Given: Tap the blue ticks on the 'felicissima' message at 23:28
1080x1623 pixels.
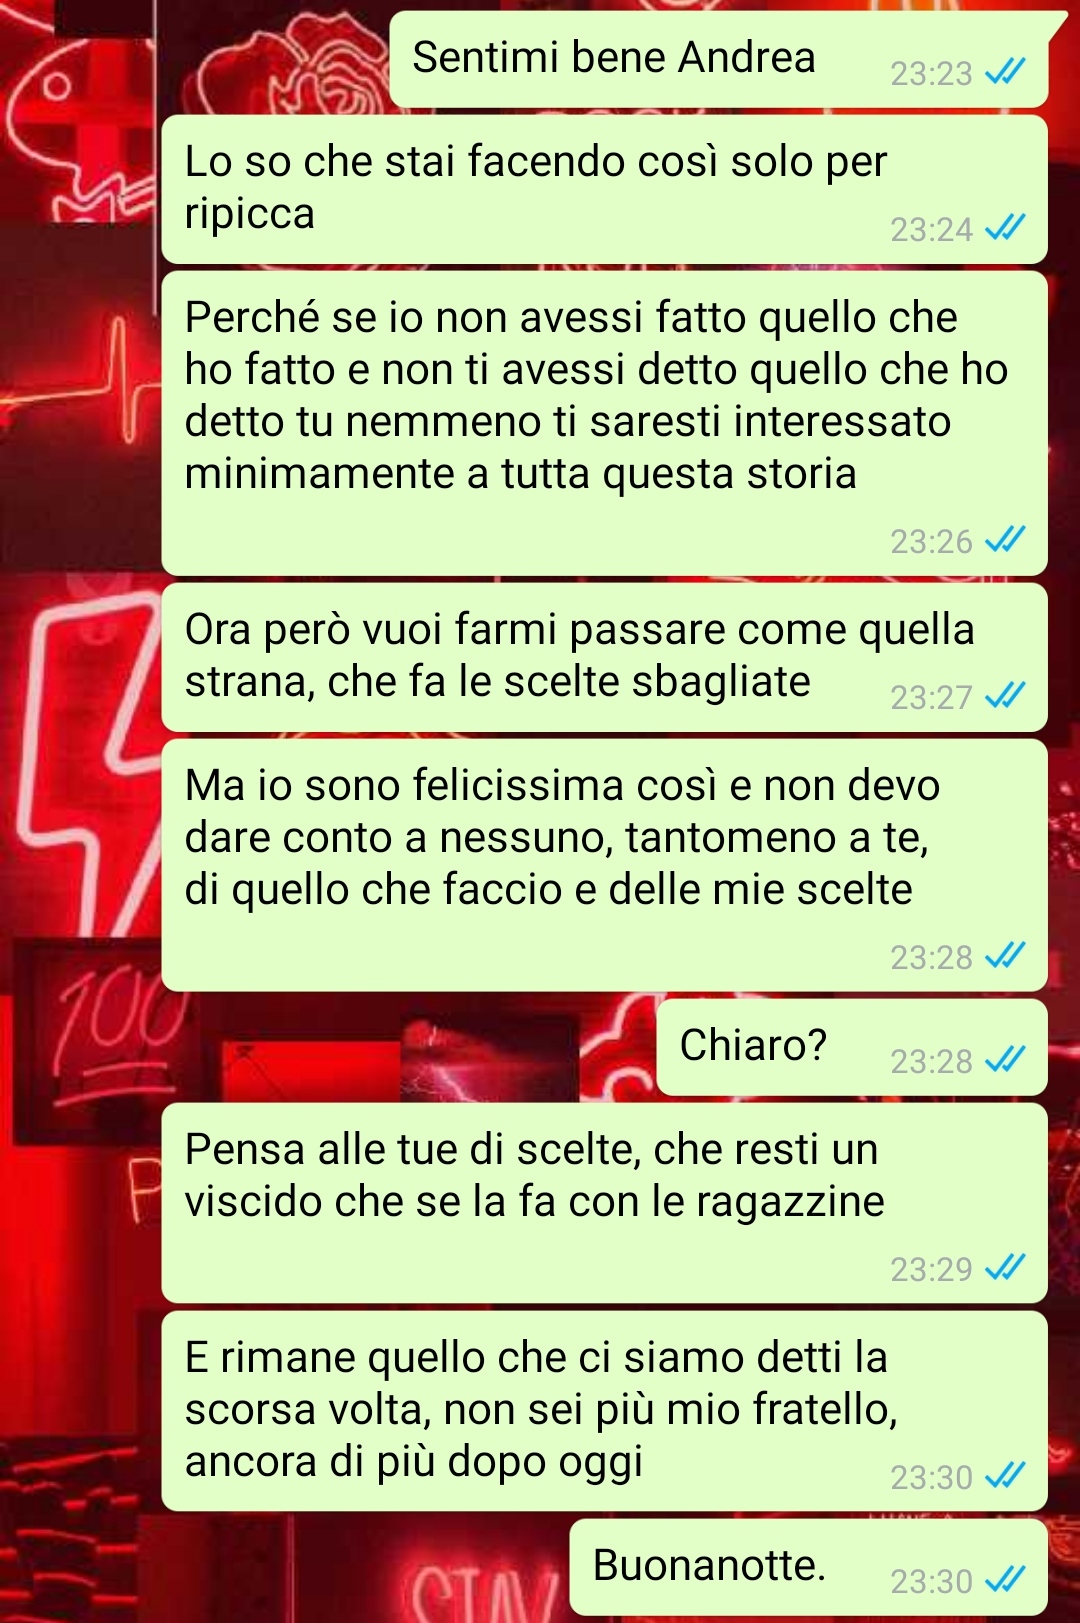Looking at the screenshot, I should 1005,956.
